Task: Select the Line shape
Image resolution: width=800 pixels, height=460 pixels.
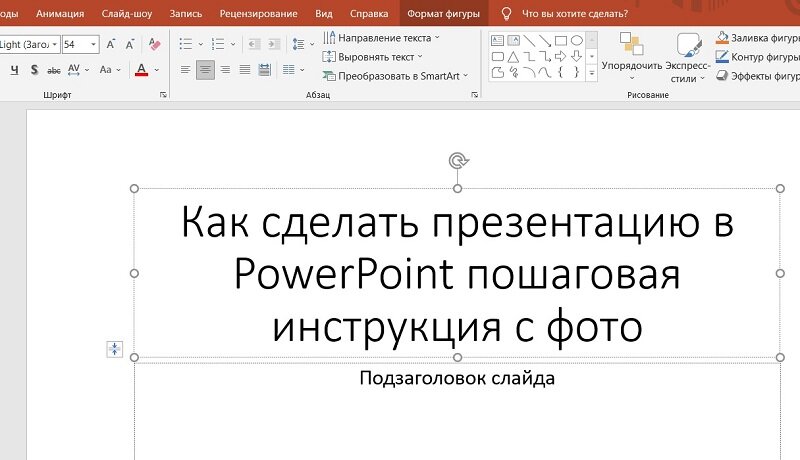Action: click(x=529, y=40)
